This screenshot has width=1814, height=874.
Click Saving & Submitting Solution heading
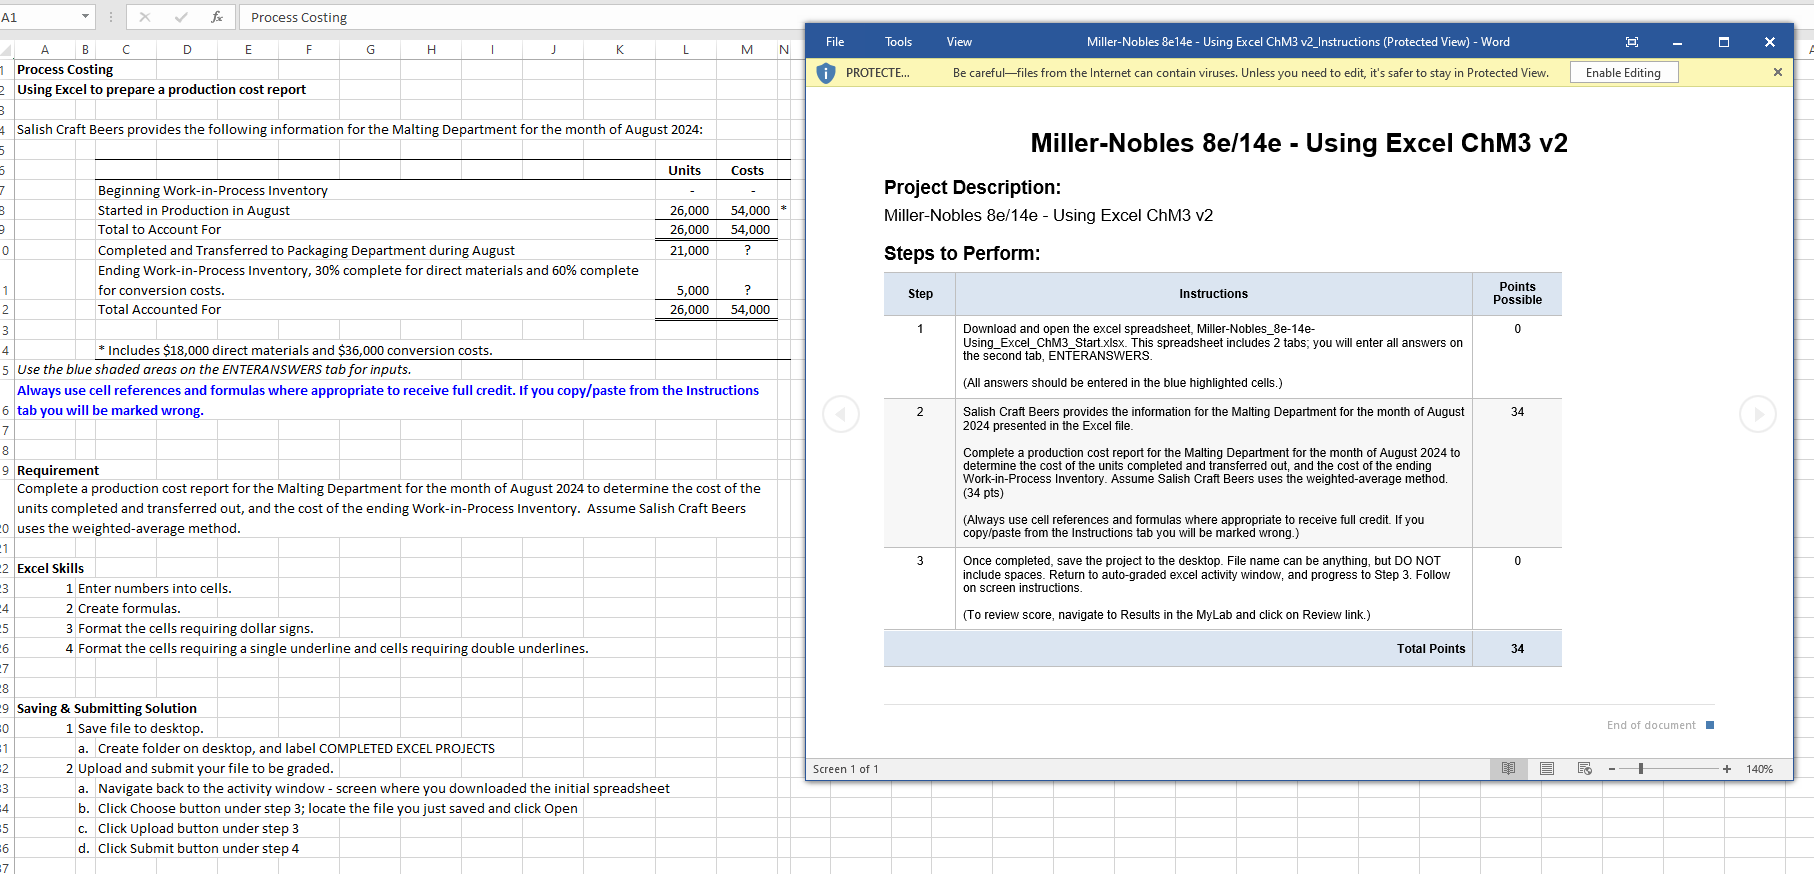click(x=107, y=708)
